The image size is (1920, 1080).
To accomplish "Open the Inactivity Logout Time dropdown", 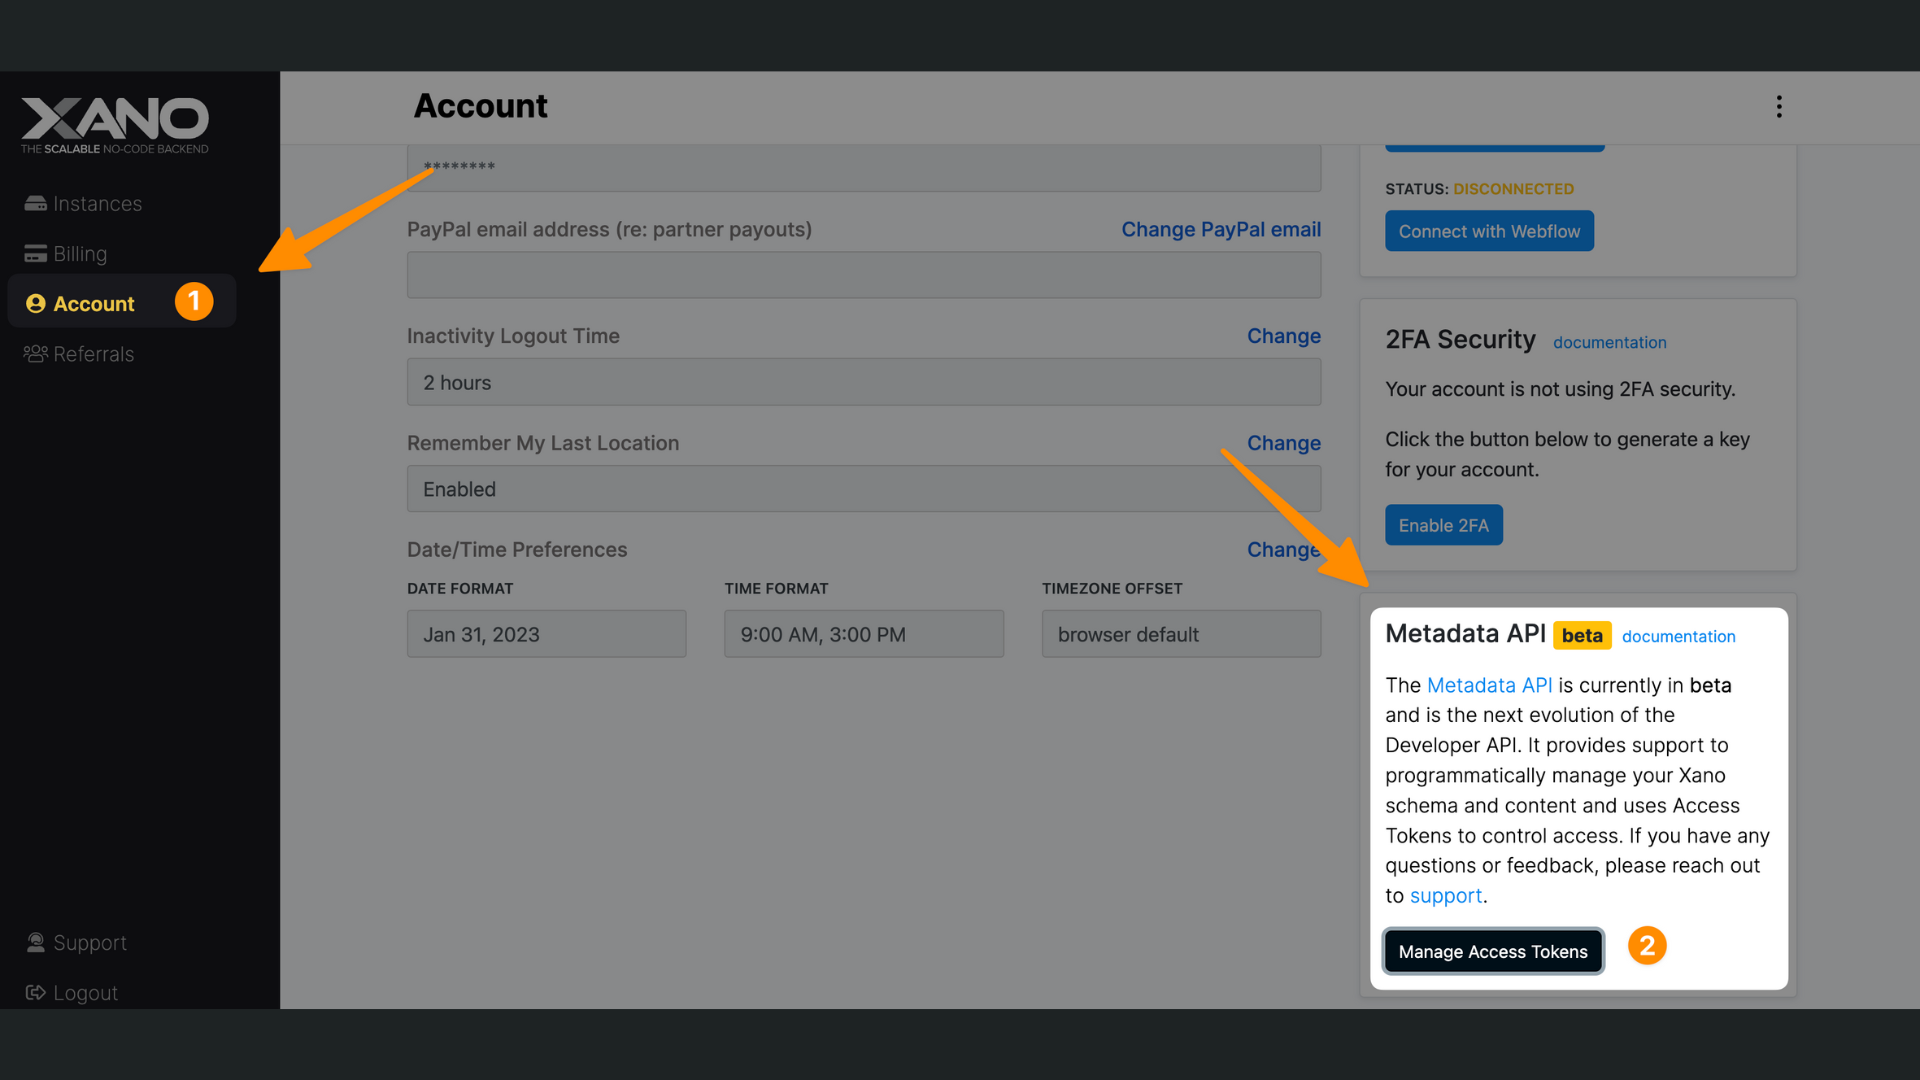I will (x=863, y=382).
